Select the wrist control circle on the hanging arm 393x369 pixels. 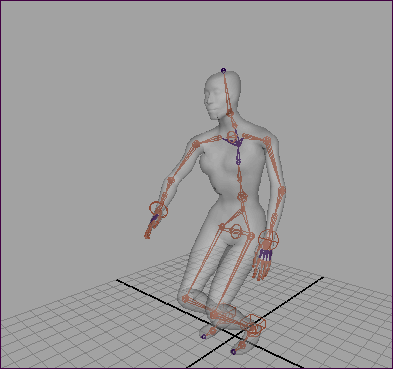pos(268,239)
